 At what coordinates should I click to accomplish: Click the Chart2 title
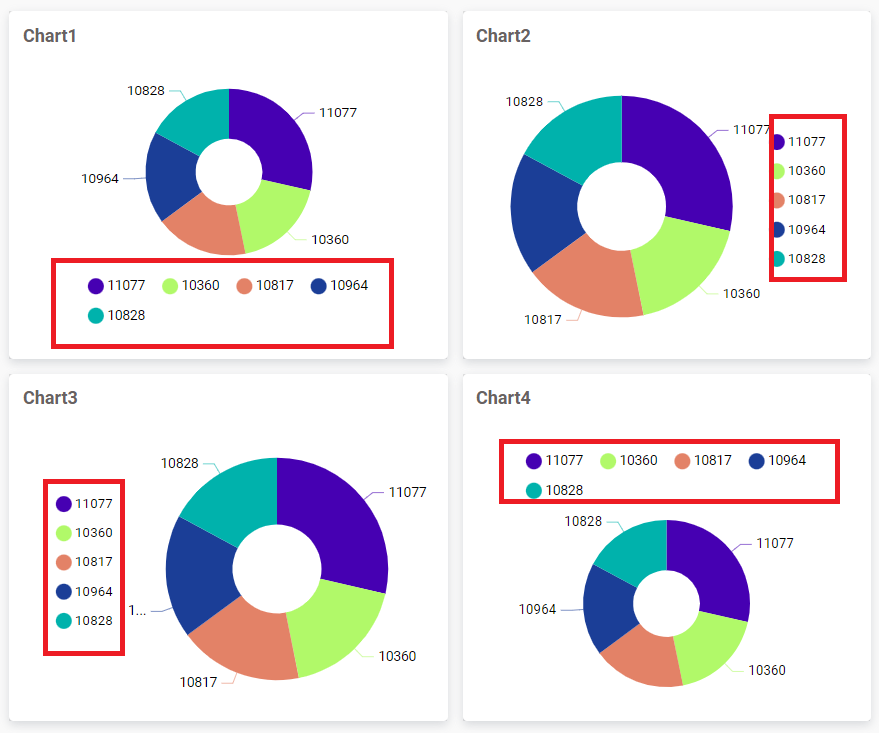[x=503, y=36]
